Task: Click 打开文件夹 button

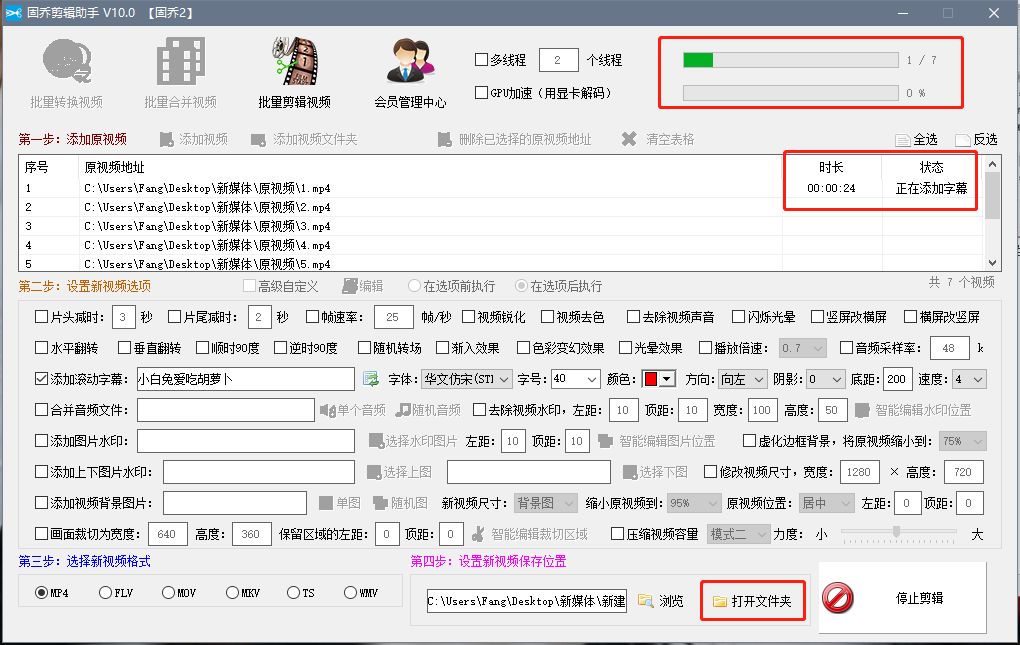Action: pyautogui.click(x=753, y=601)
